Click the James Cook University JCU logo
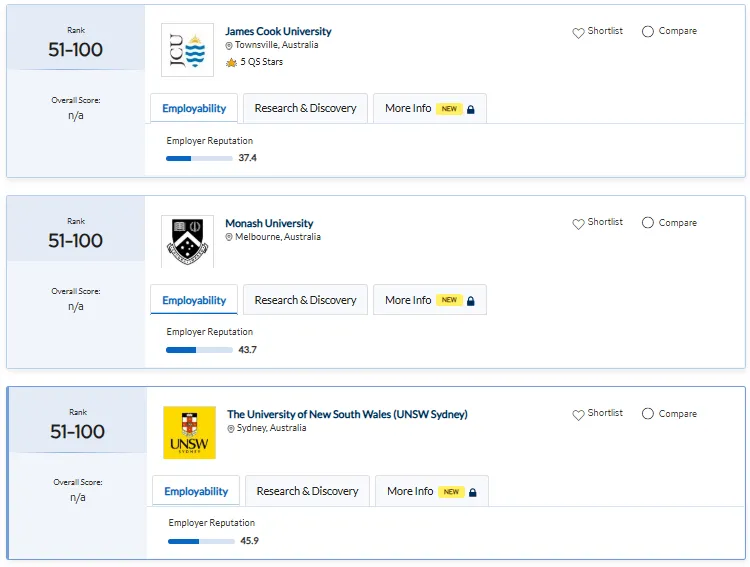This screenshot has height=567, width=750. 188,50
